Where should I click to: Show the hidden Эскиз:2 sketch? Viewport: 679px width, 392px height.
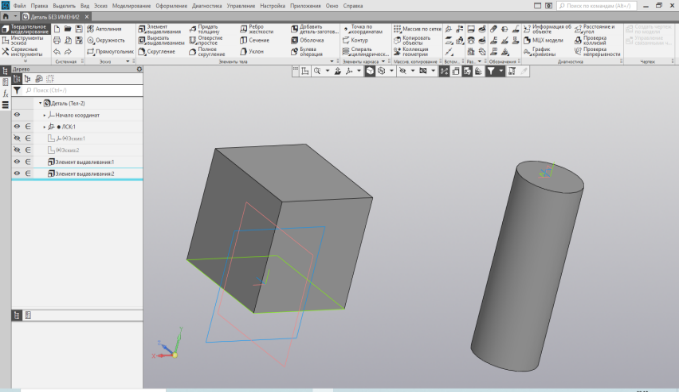point(17,150)
